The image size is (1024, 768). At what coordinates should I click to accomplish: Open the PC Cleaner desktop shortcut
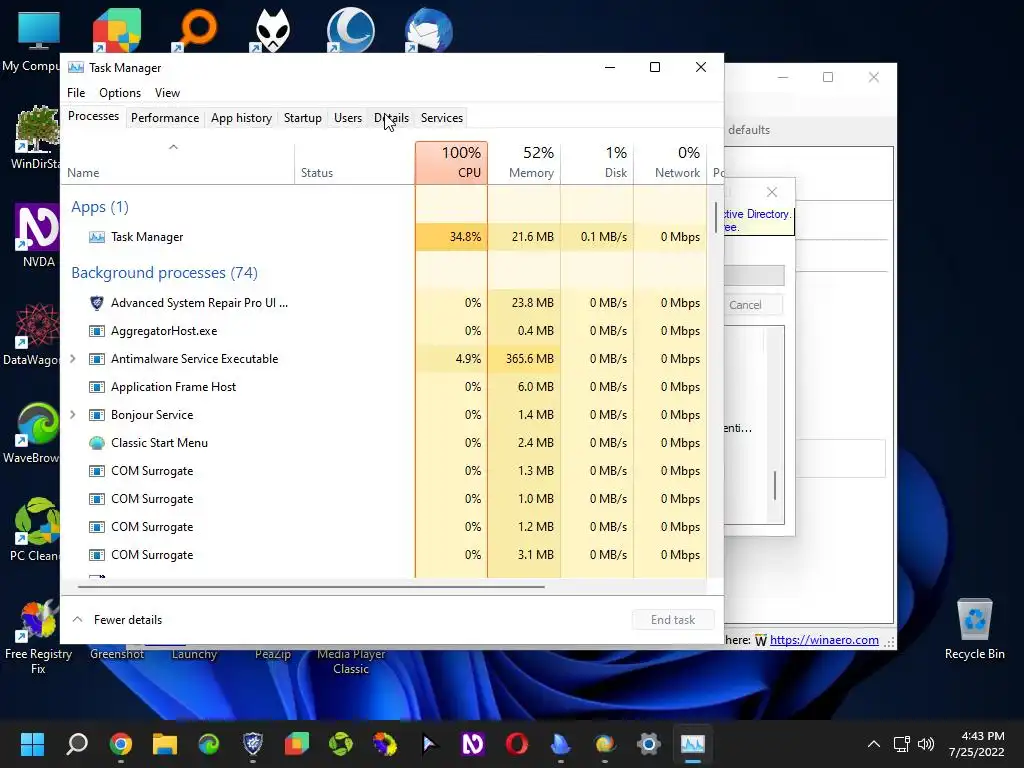37,521
